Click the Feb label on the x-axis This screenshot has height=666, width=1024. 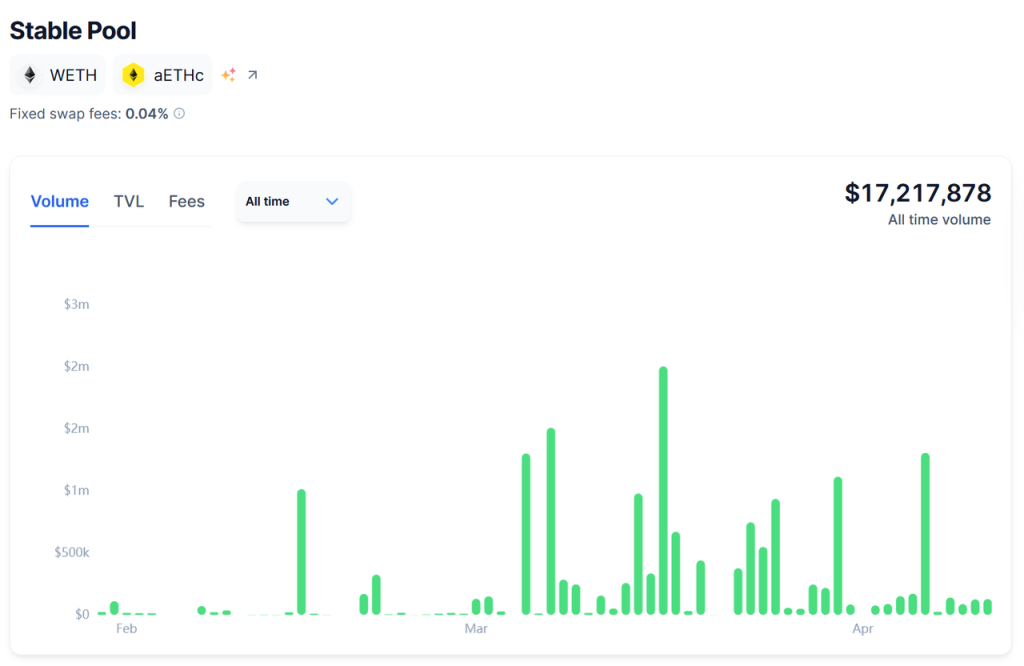[x=126, y=629]
